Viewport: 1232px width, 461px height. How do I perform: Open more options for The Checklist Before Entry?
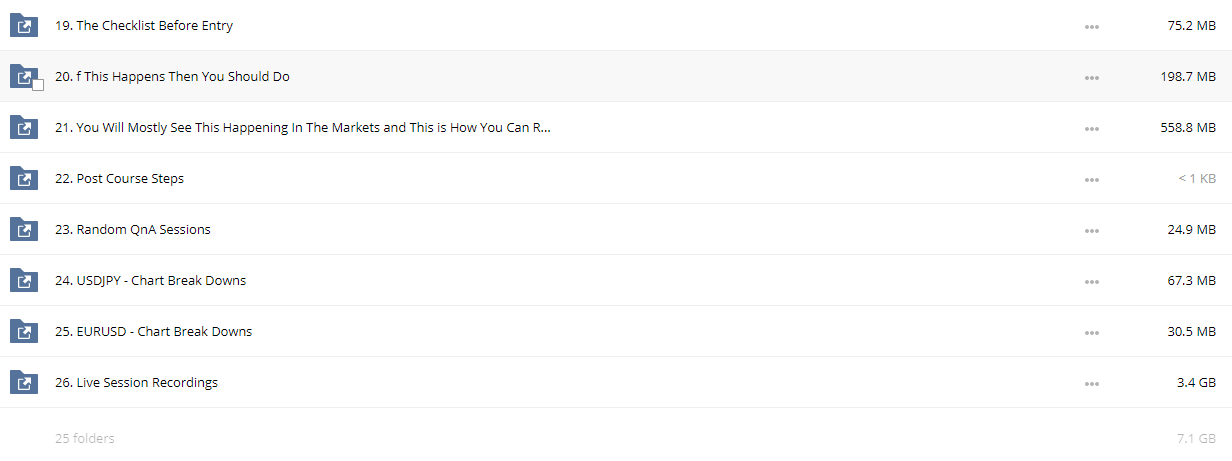point(1091,26)
